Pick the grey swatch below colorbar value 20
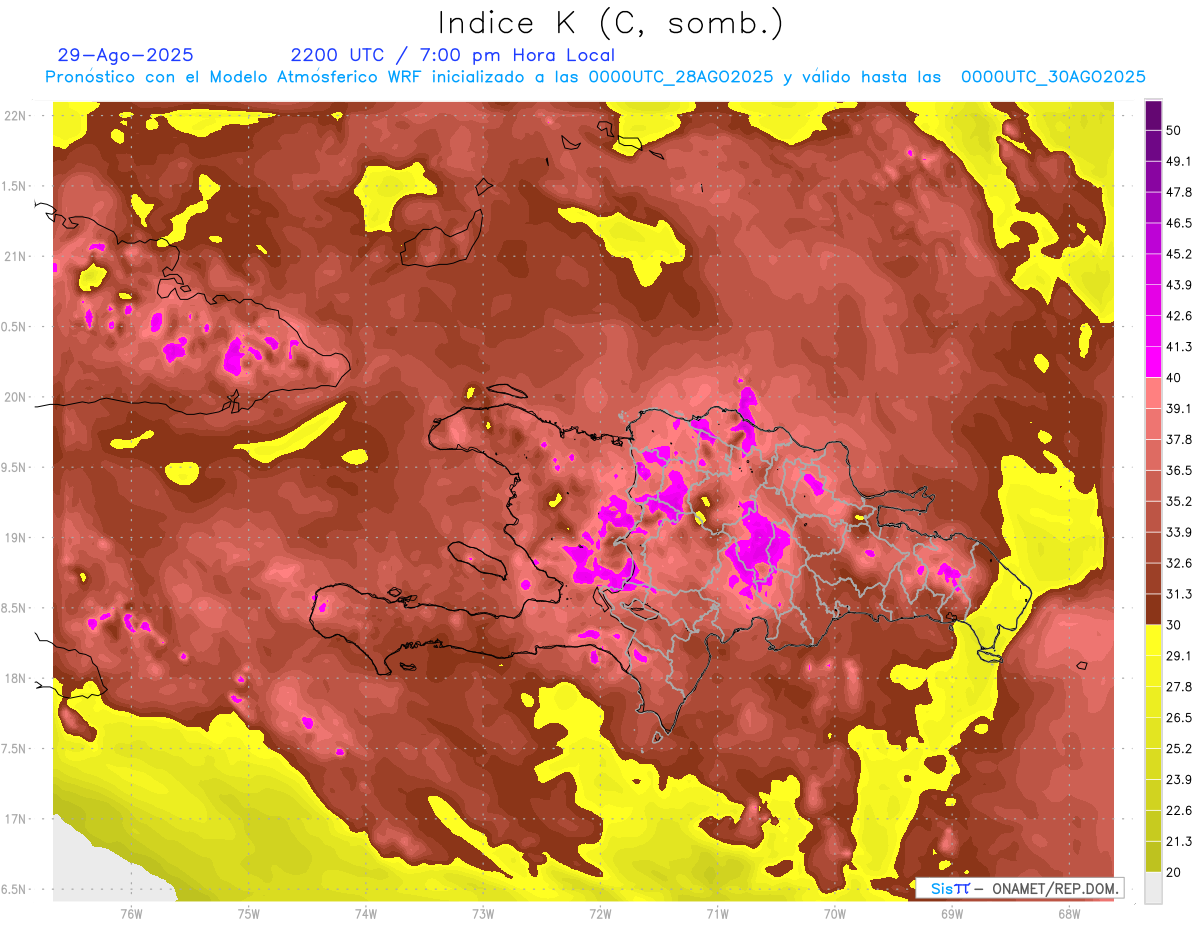 (1153, 888)
